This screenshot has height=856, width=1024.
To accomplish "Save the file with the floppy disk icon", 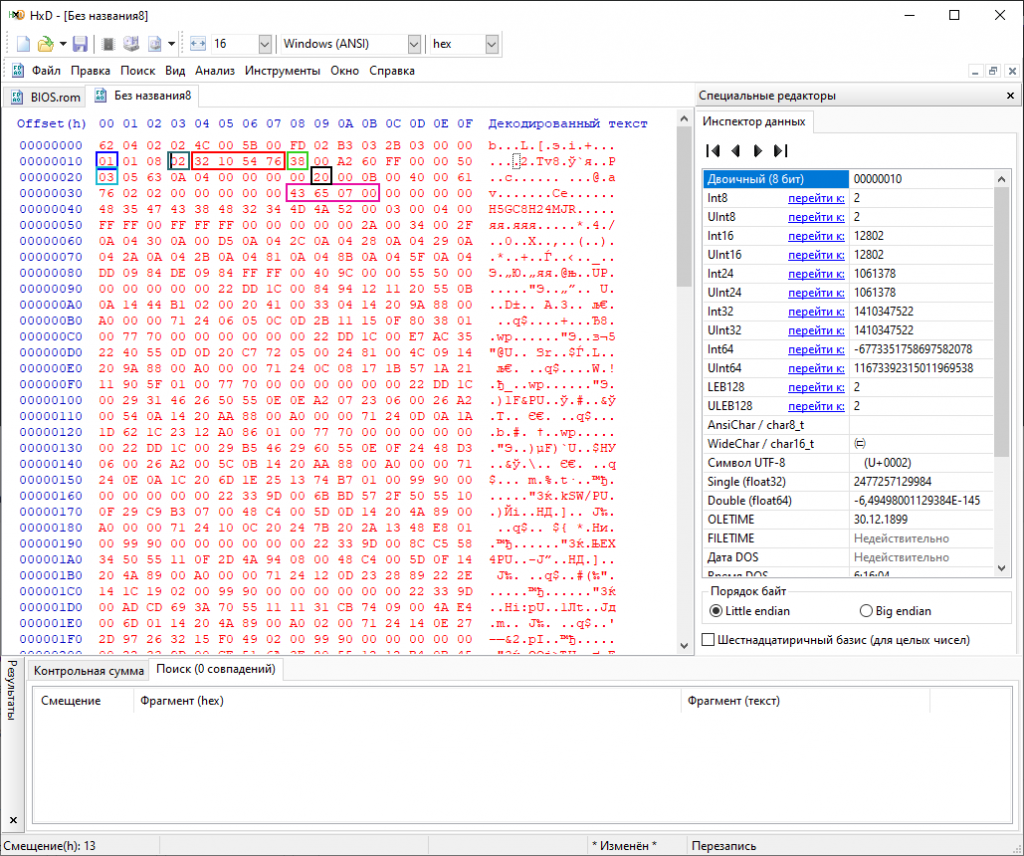I will pos(80,44).
